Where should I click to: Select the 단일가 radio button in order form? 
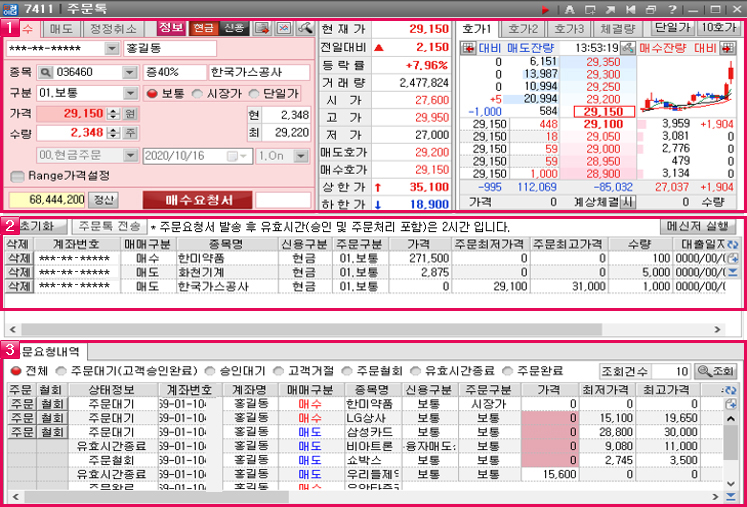point(254,93)
